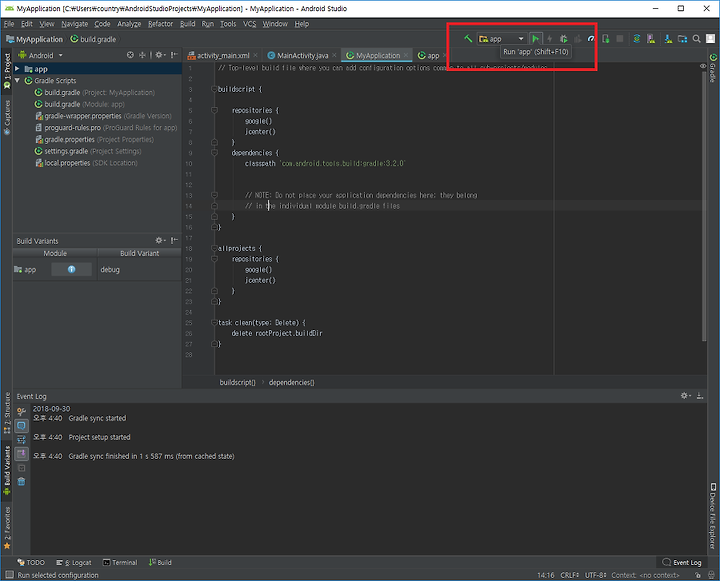Open the Refactor menu
Screen dimensions: 720x581
coord(160,24)
